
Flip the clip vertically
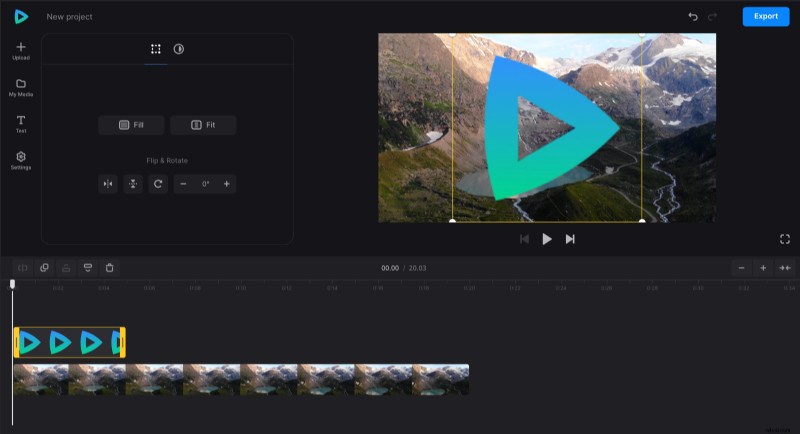pos(133,184)
